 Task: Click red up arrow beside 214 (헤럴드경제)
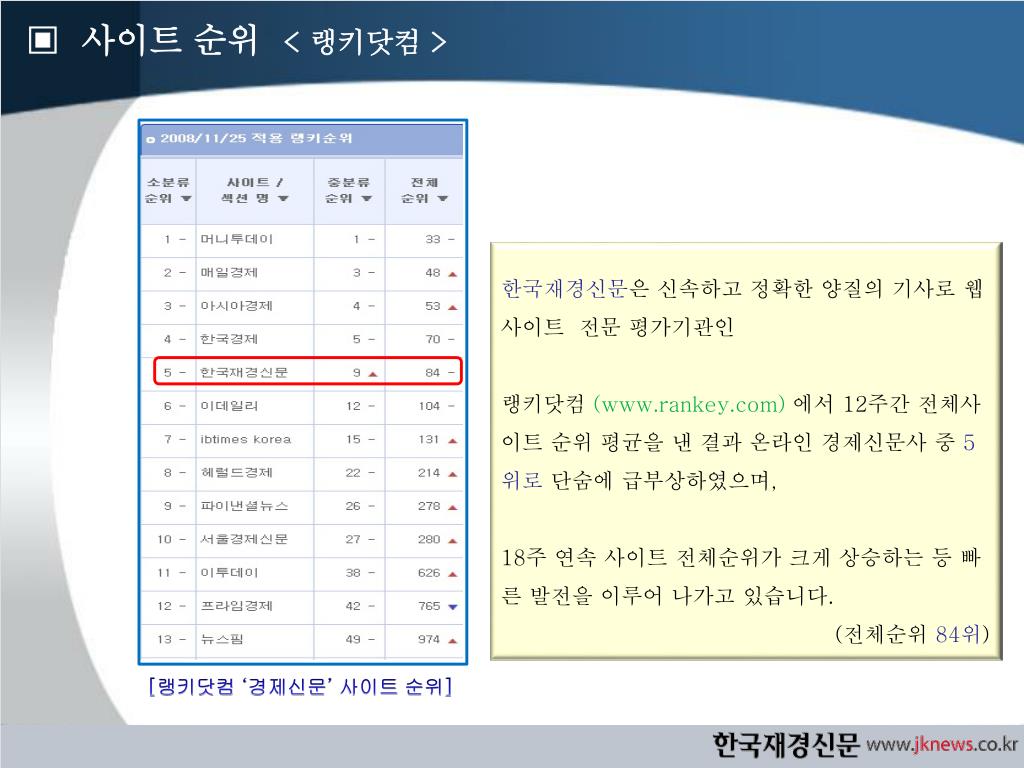pyautogui.click(x=453, y=474)
